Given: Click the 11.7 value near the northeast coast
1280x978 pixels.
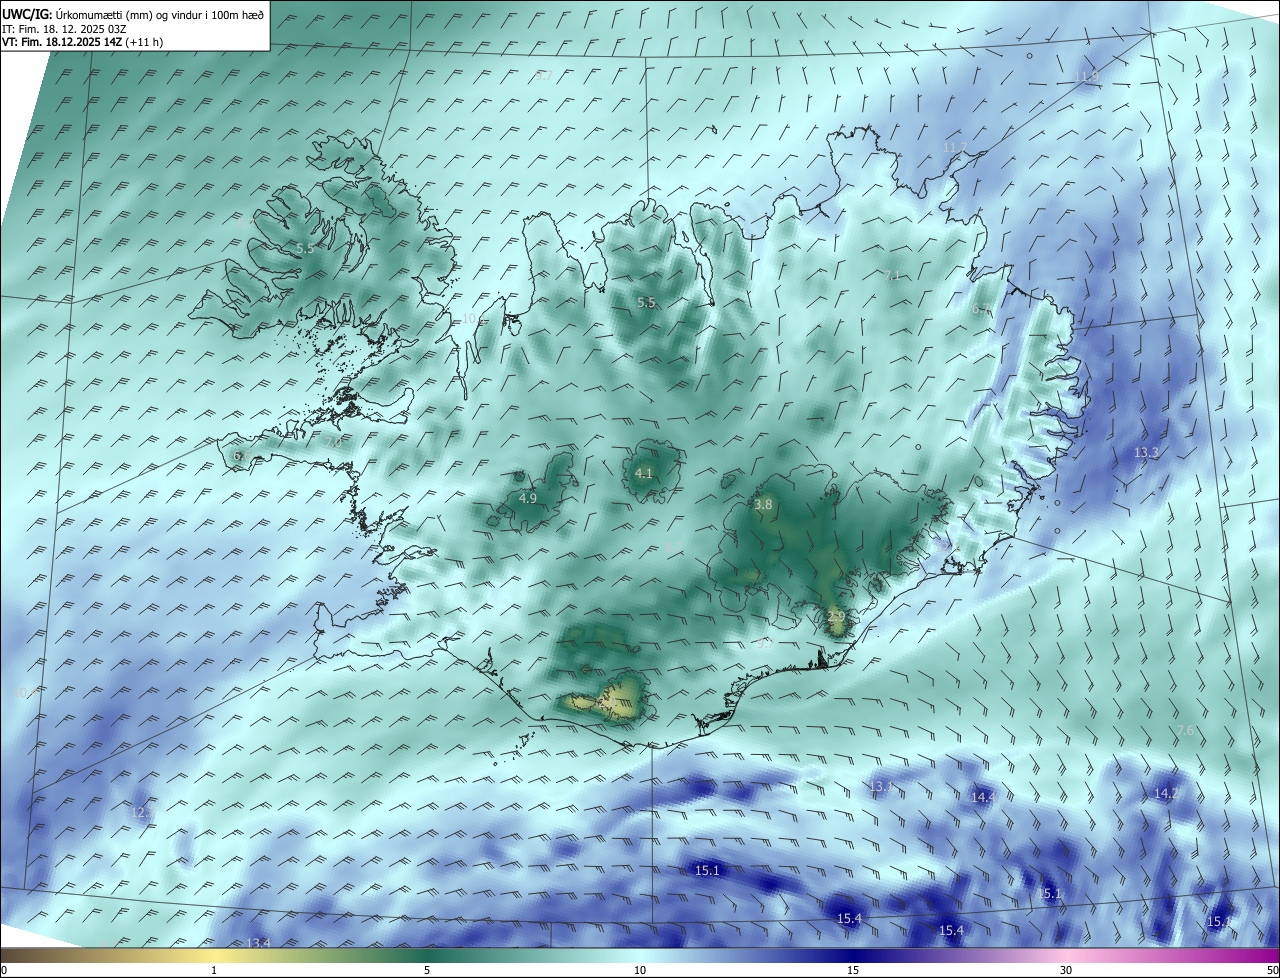Looking at the screenshot, I should [955, 147].
